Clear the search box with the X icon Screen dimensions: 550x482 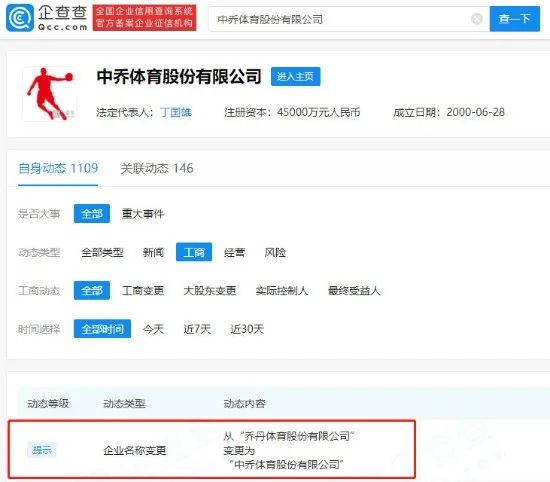pyautogui.click(x=477, y=19)
